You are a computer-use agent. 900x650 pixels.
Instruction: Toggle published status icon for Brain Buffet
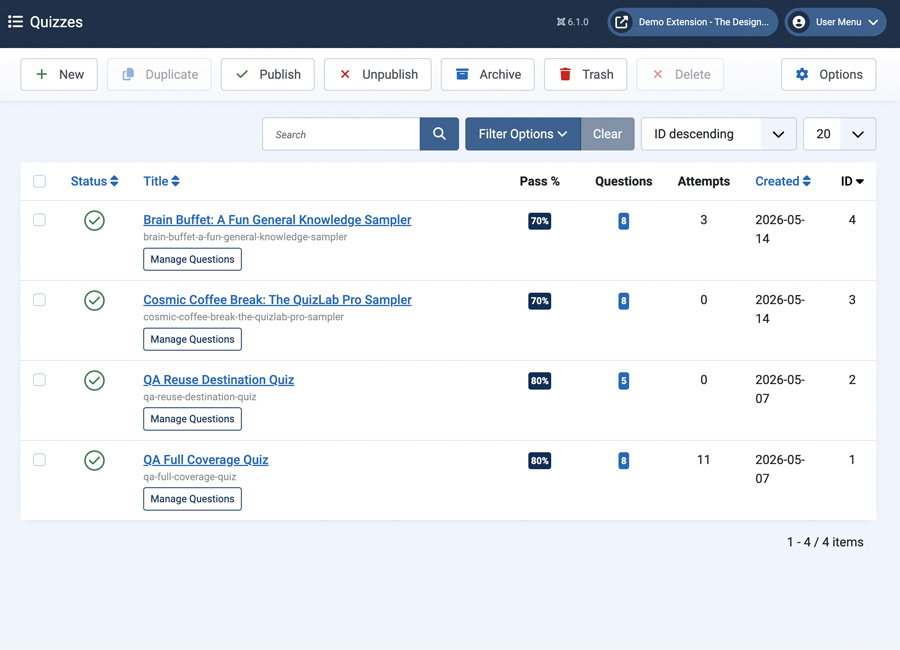(94, 220)
